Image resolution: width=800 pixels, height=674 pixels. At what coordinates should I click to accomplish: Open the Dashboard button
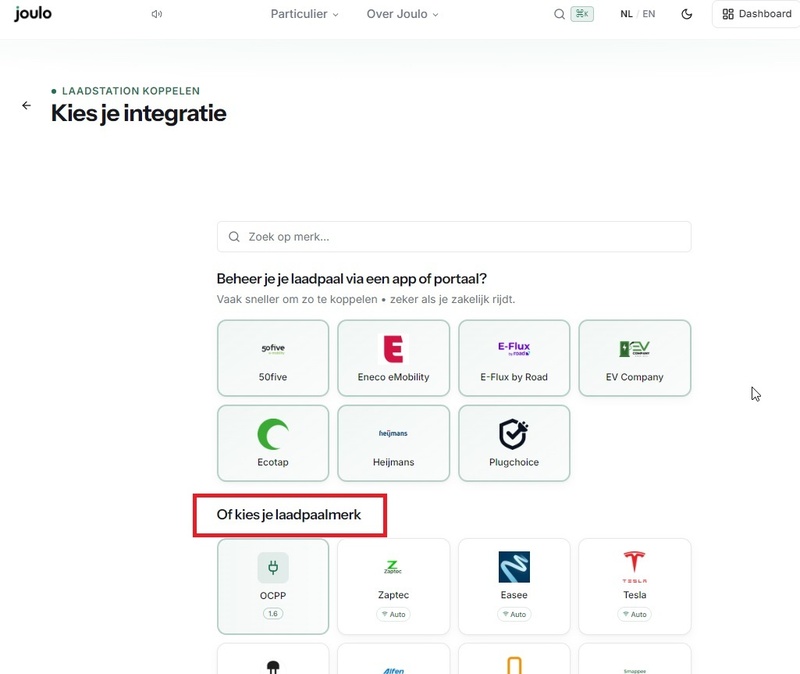point(757,14)
